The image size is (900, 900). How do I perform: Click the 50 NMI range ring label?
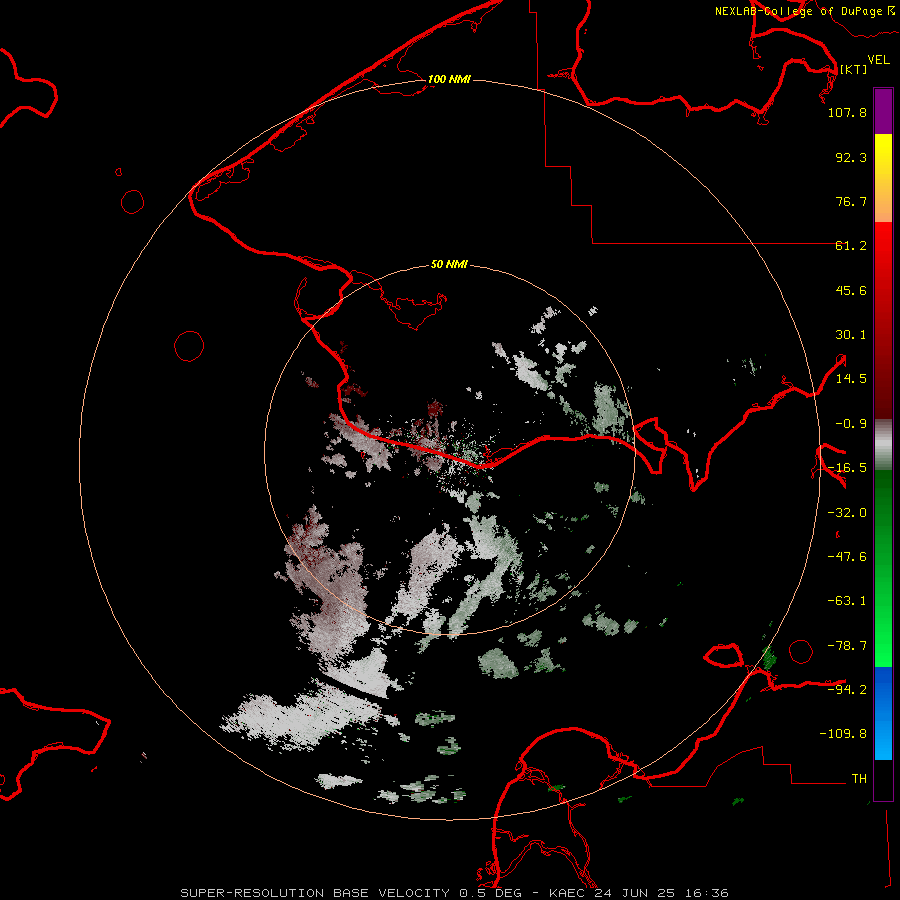click(449, 265)
